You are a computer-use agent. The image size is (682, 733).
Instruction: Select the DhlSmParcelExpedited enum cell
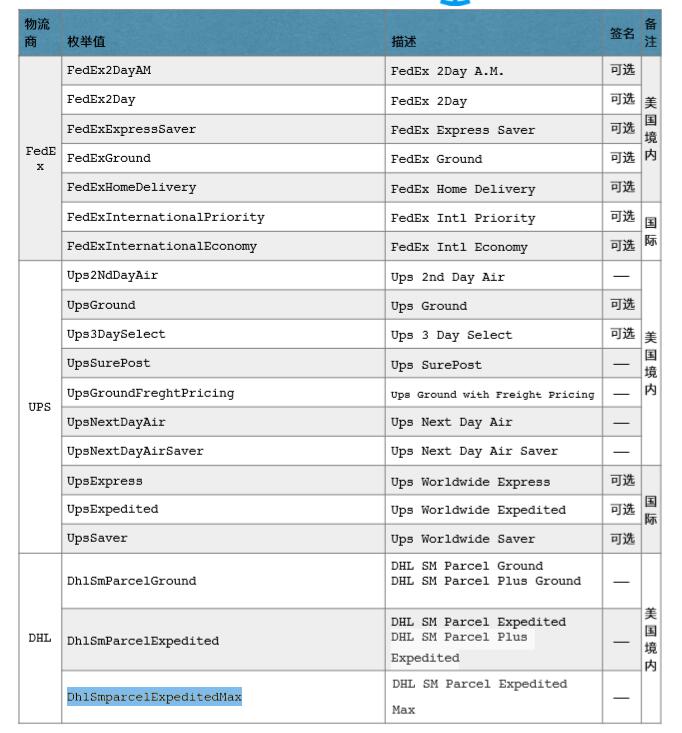click(x=223, y=640)
